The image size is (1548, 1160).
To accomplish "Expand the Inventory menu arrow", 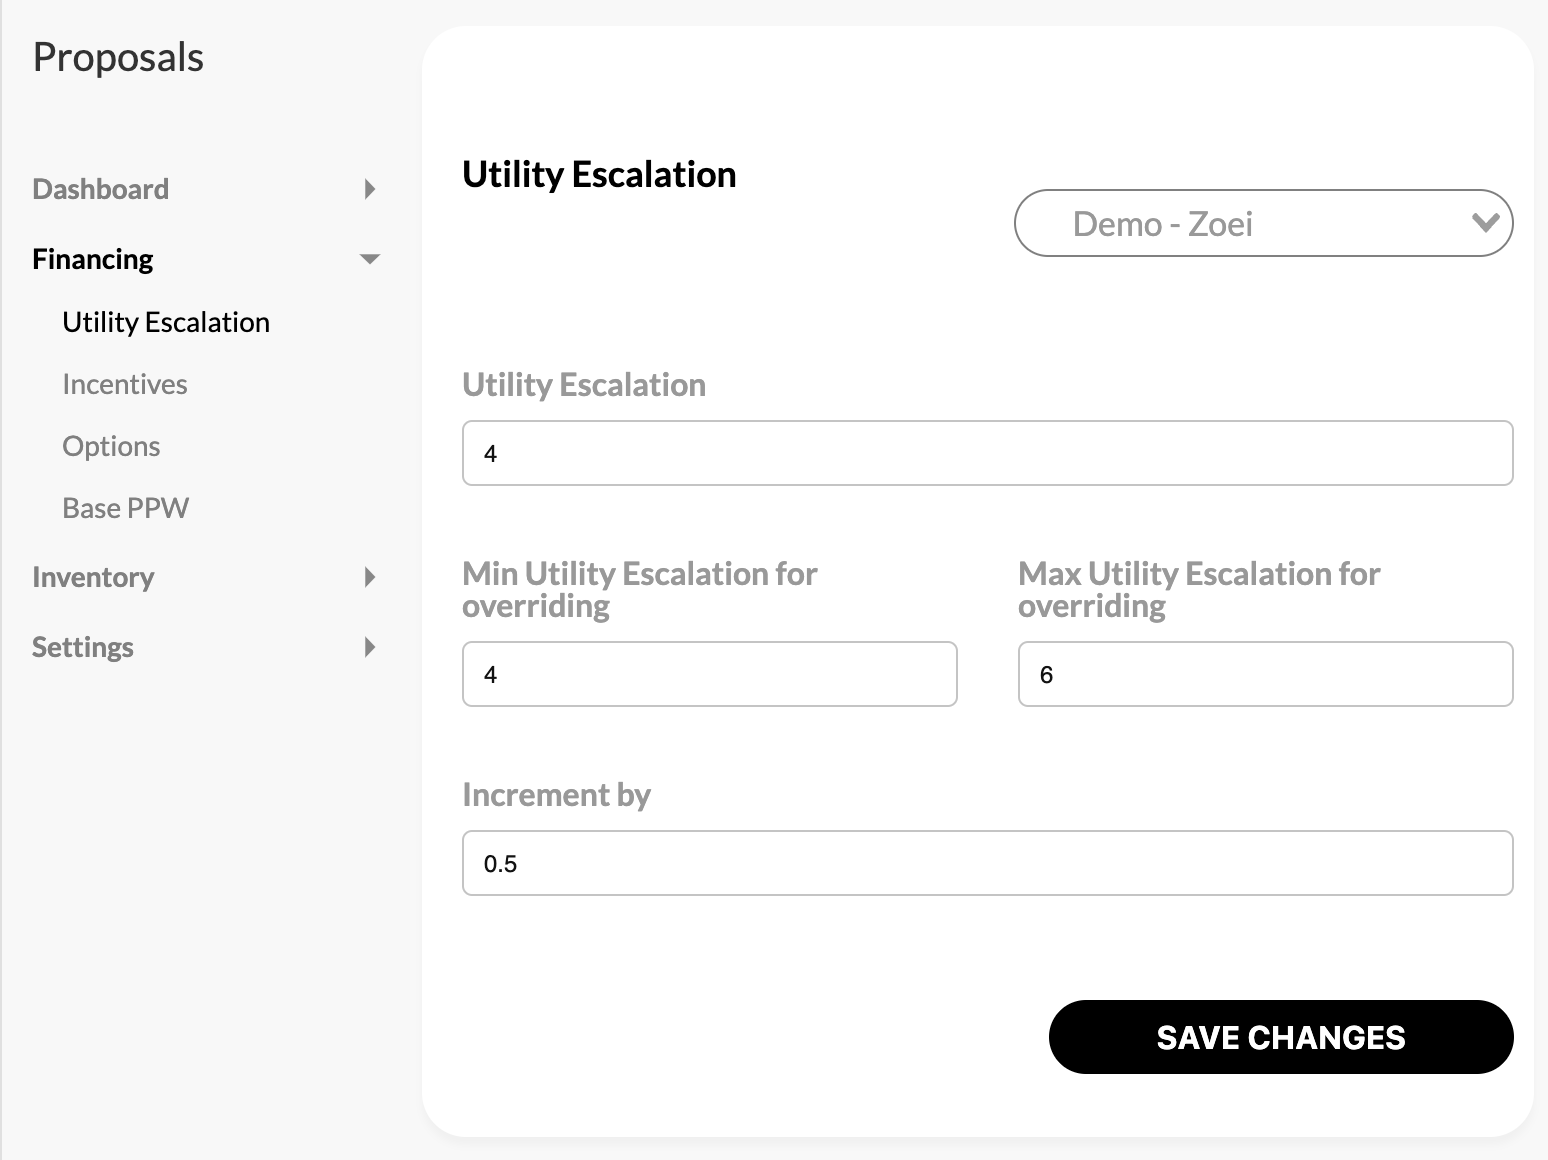I will (x=370, y=577).
